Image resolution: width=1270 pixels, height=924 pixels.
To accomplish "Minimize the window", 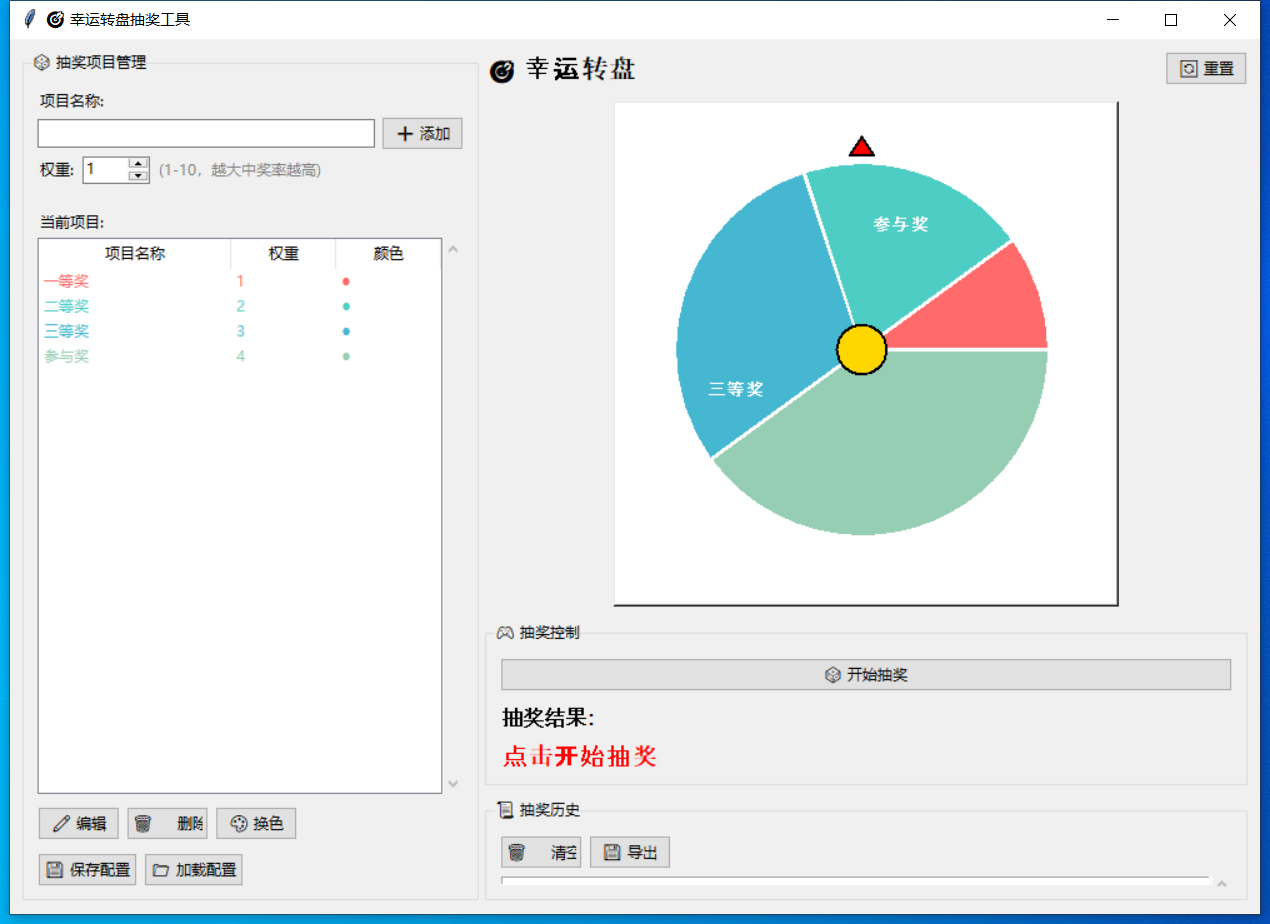I will [x=1112, y=19].
